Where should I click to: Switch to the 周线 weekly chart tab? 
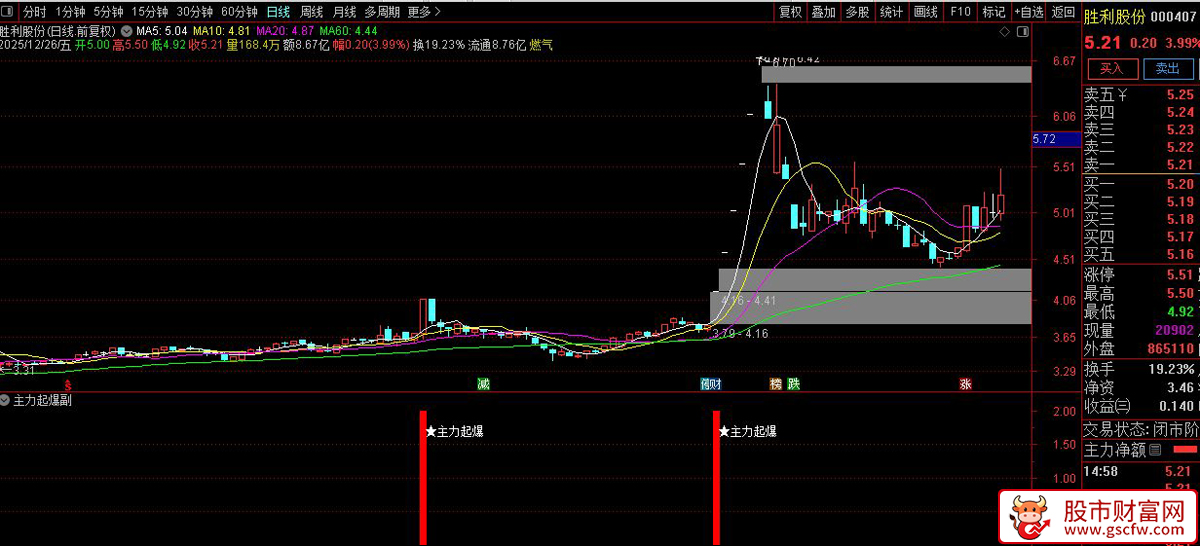312,12
